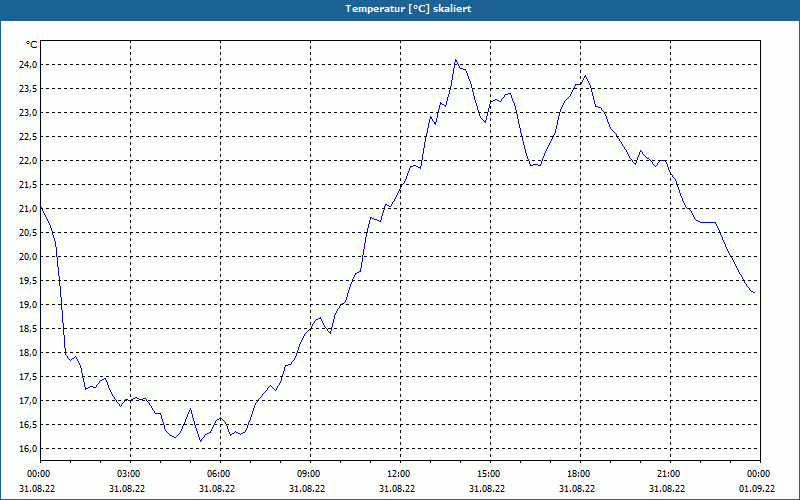Click the "15:00" time label
The width and height of the screenshot is (800, 500).
pos(490,474)
